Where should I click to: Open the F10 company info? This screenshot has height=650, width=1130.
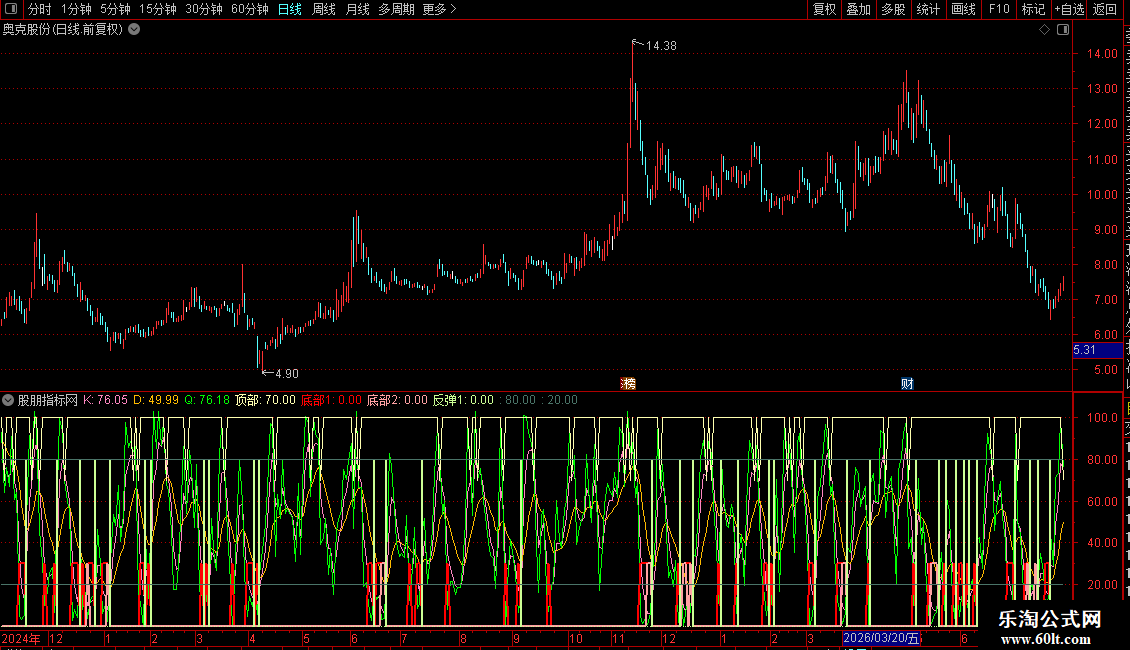pos(999,9)
